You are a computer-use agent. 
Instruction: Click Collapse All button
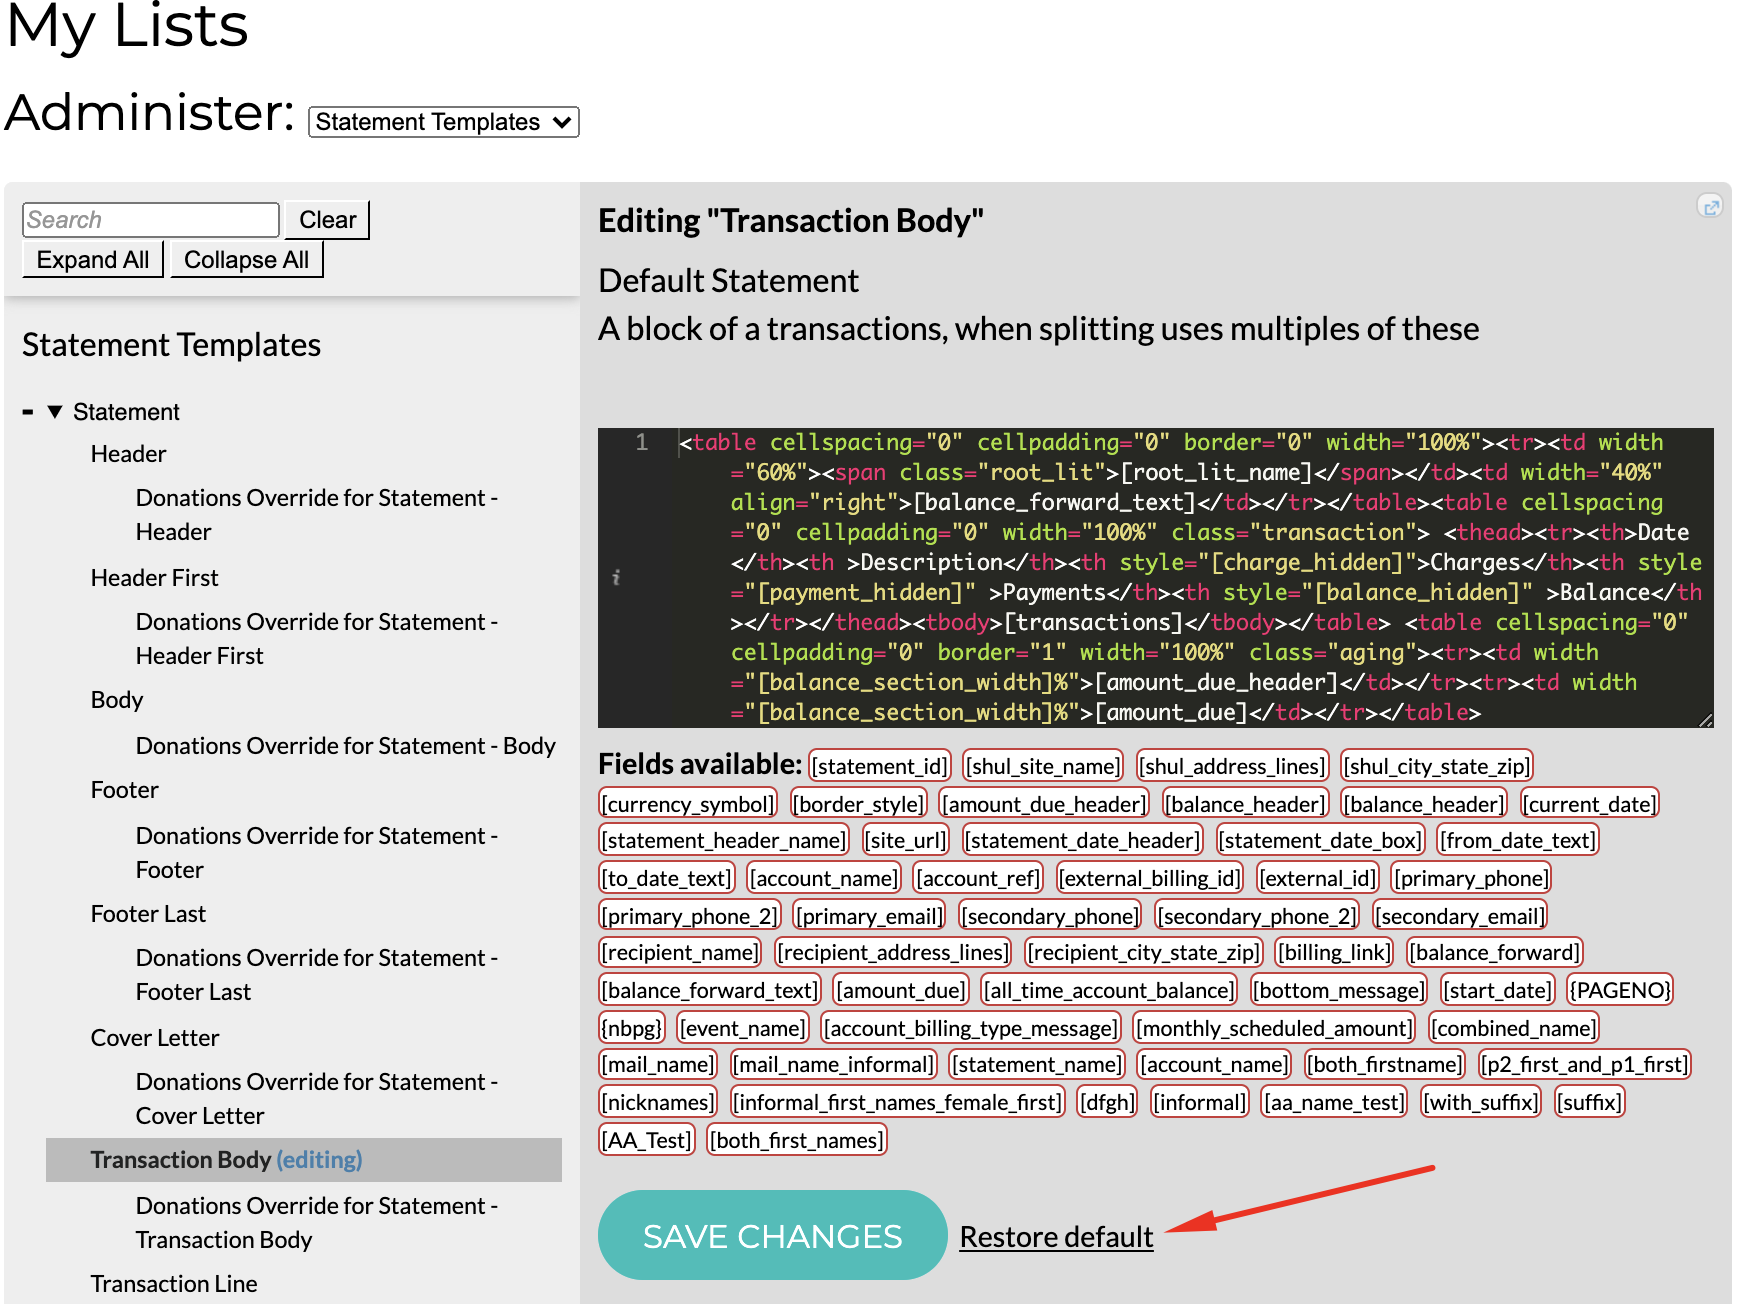[x=246, y=260]
